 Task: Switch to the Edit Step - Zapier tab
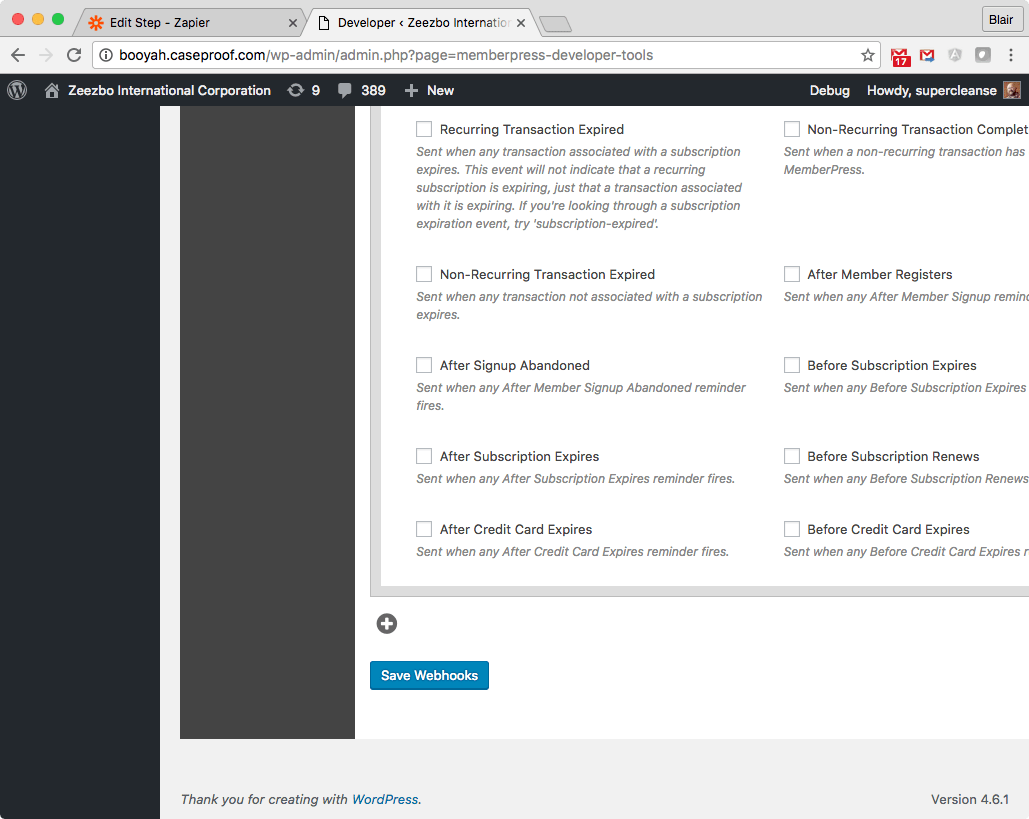tap(188, 23)
